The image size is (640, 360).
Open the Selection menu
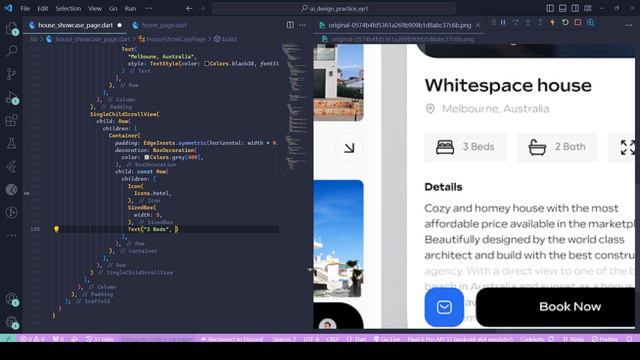pos(68,8)
